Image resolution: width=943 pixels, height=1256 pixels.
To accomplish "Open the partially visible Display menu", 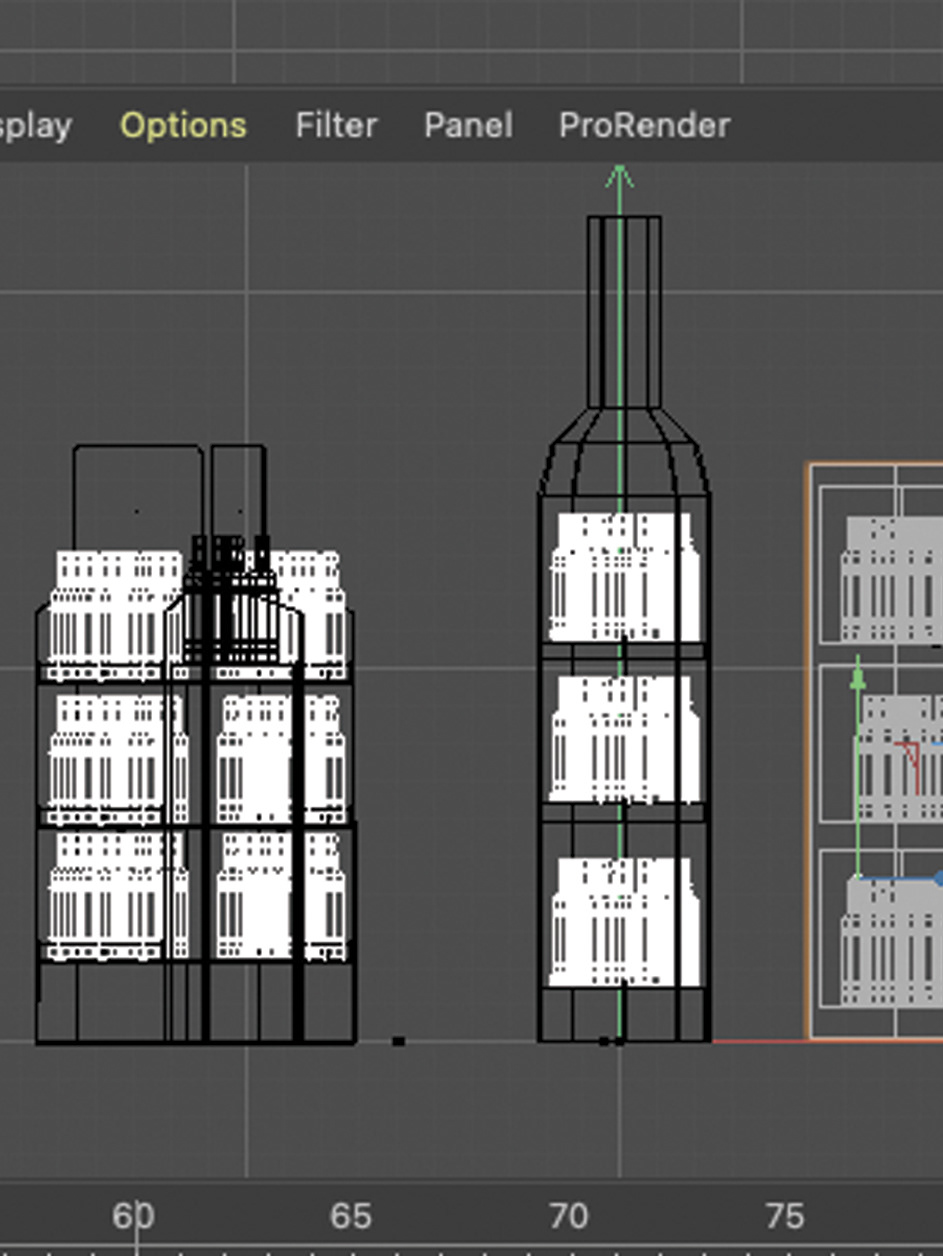I will pos(35,127).
